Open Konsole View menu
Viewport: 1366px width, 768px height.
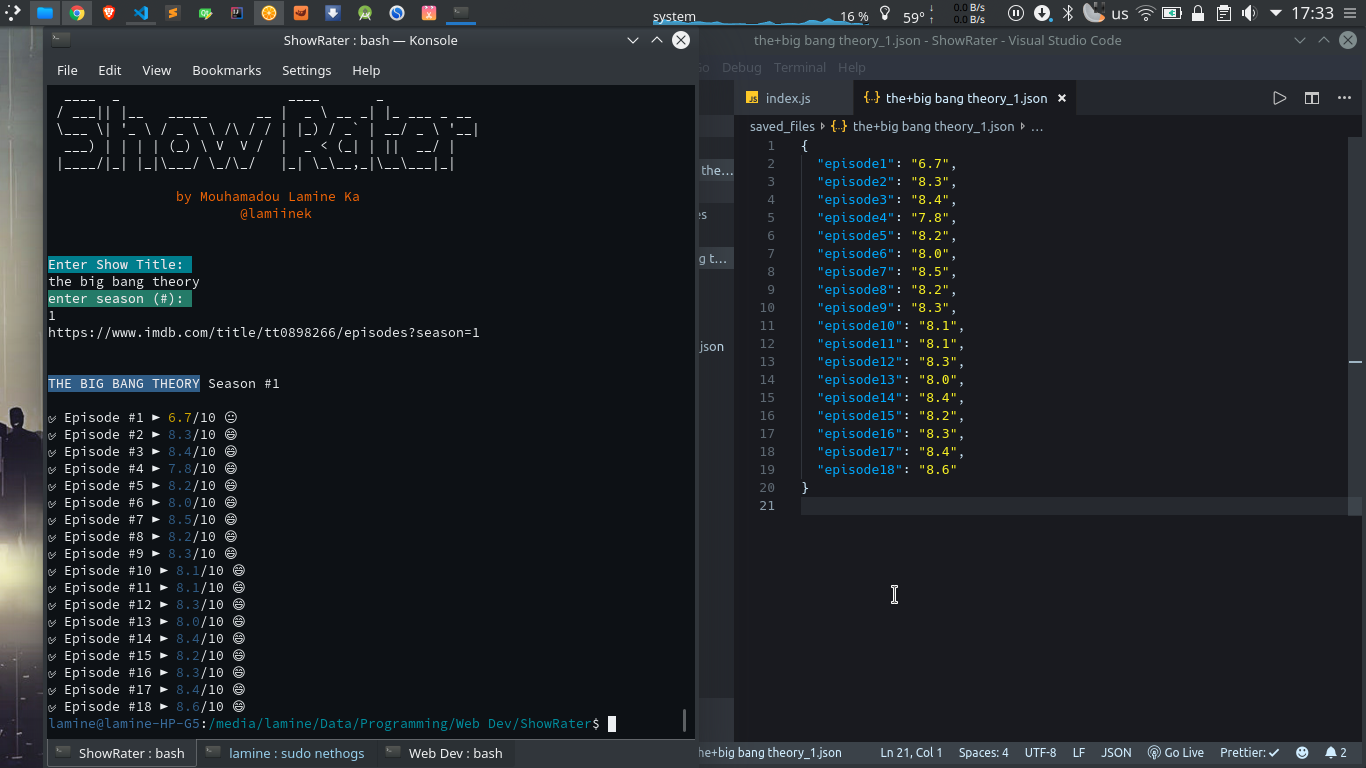tap(156, 70)
